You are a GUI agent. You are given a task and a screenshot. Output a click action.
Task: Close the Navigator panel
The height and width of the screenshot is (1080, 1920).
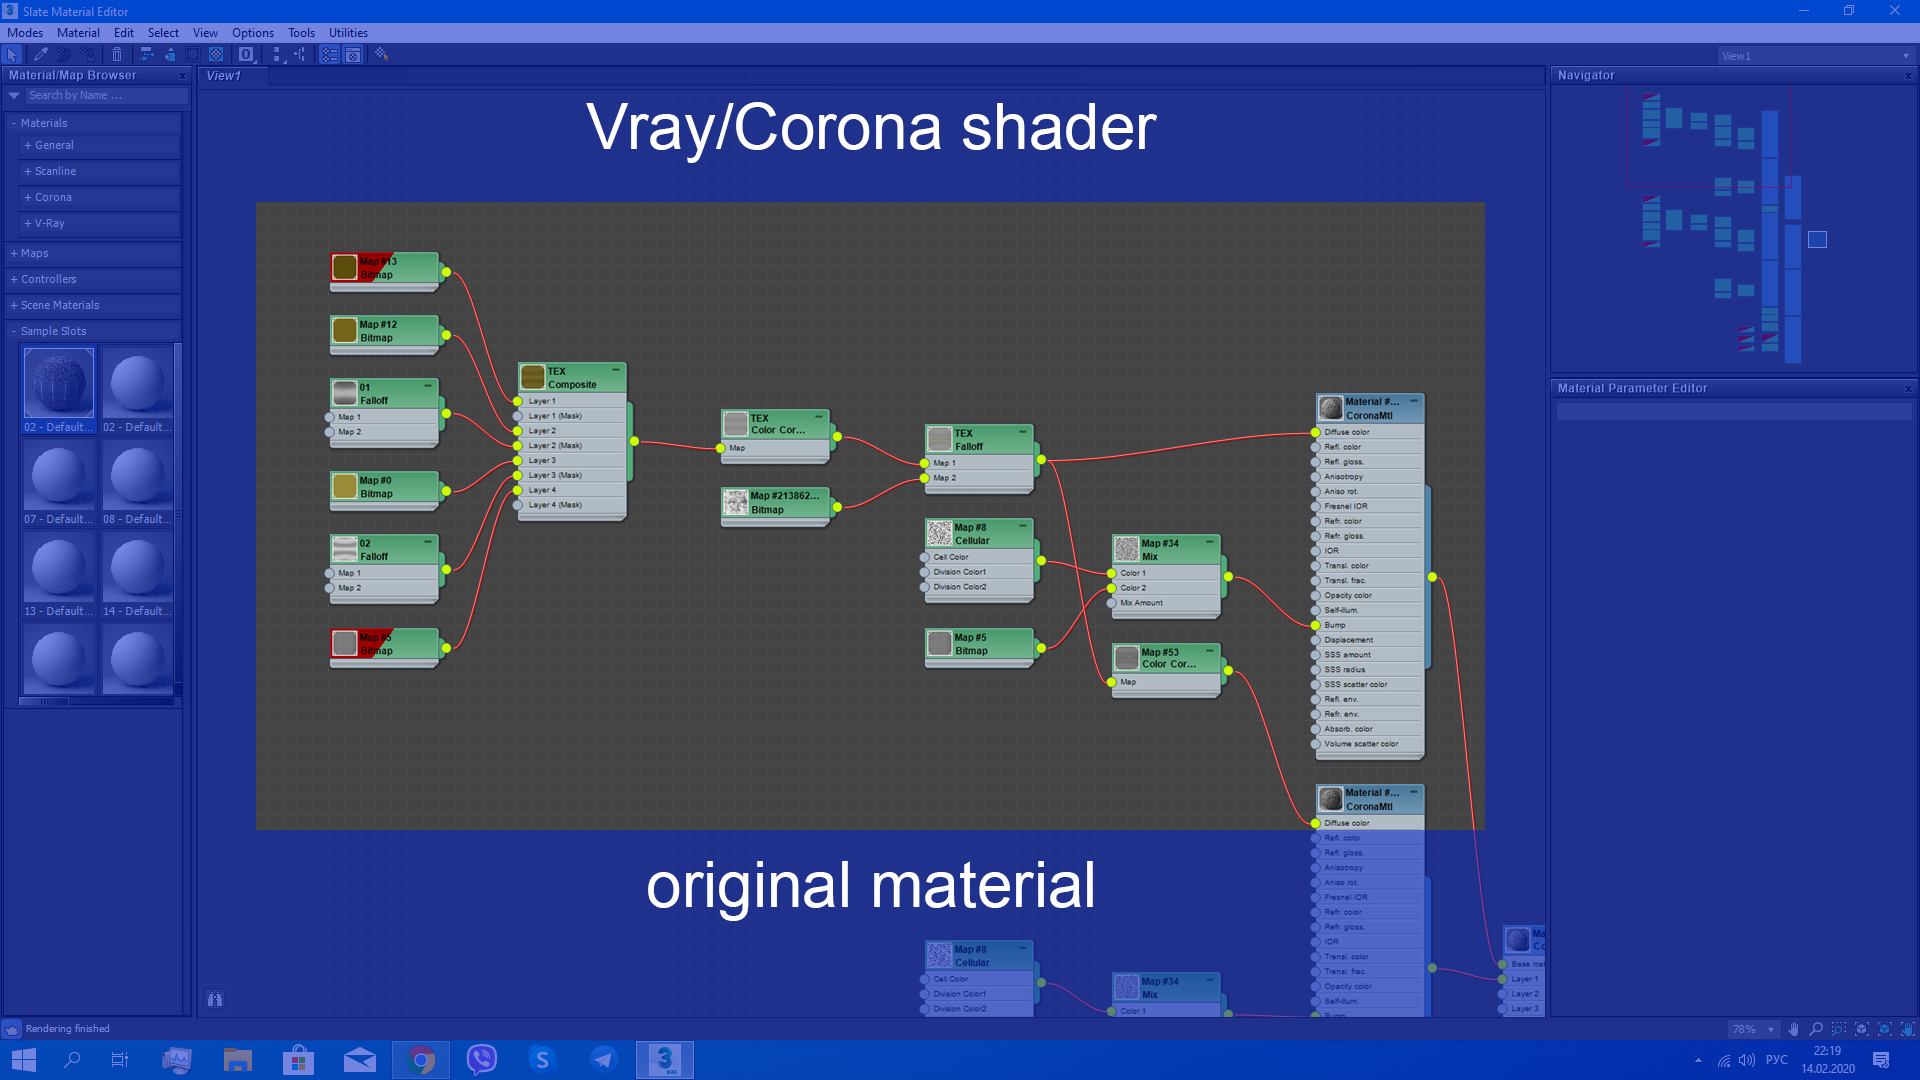[1908, 76]
